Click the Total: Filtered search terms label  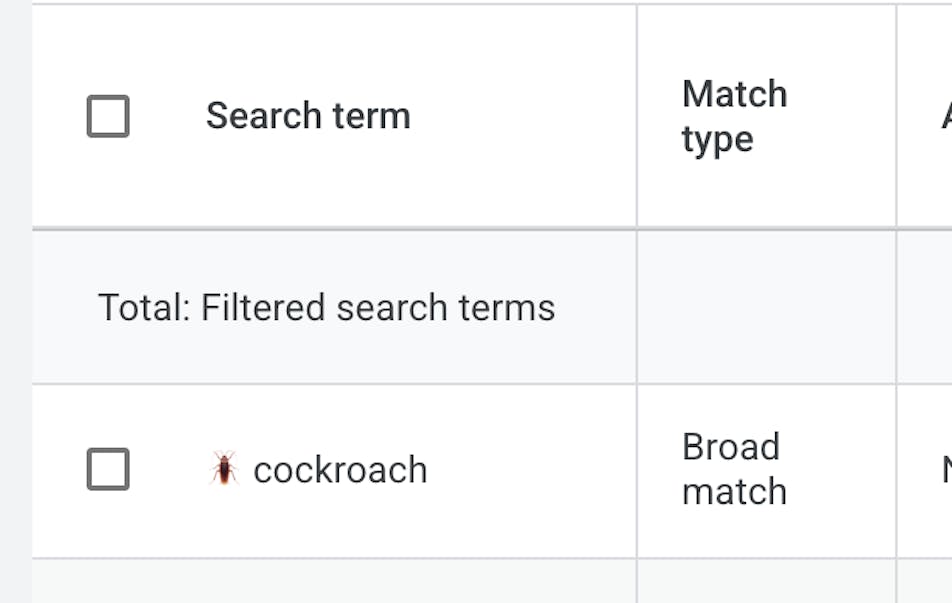tap(326, 307)
